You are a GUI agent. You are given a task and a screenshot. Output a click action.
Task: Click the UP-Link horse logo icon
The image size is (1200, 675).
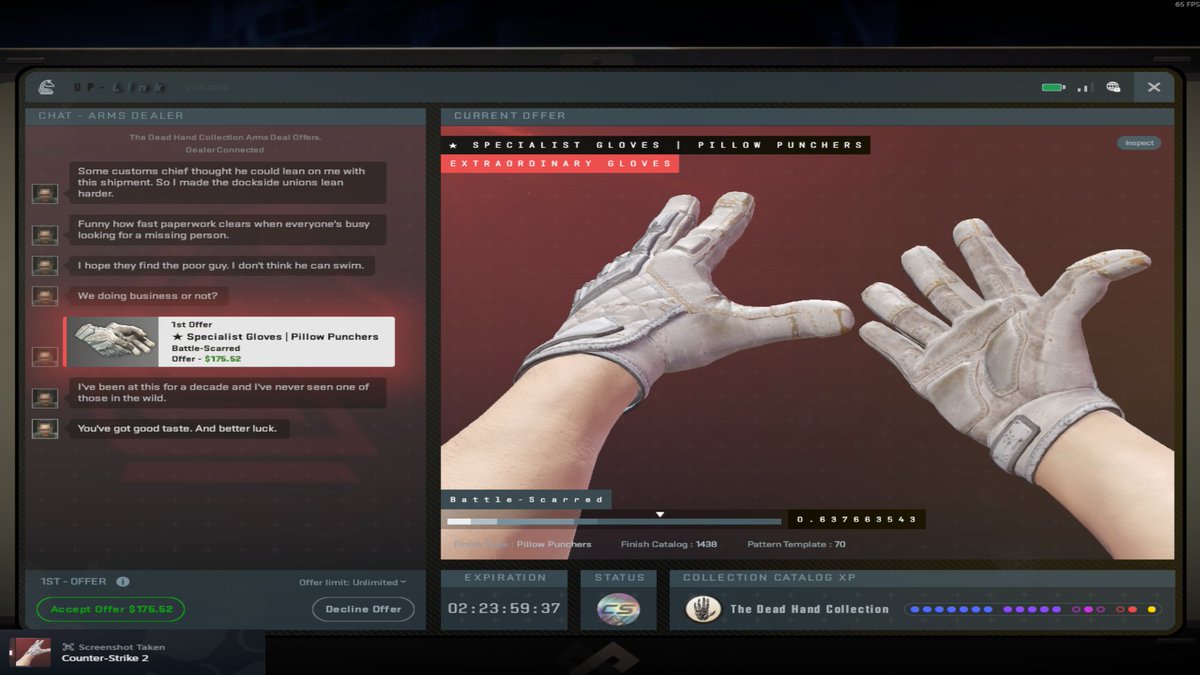click(x=46, y=87)
